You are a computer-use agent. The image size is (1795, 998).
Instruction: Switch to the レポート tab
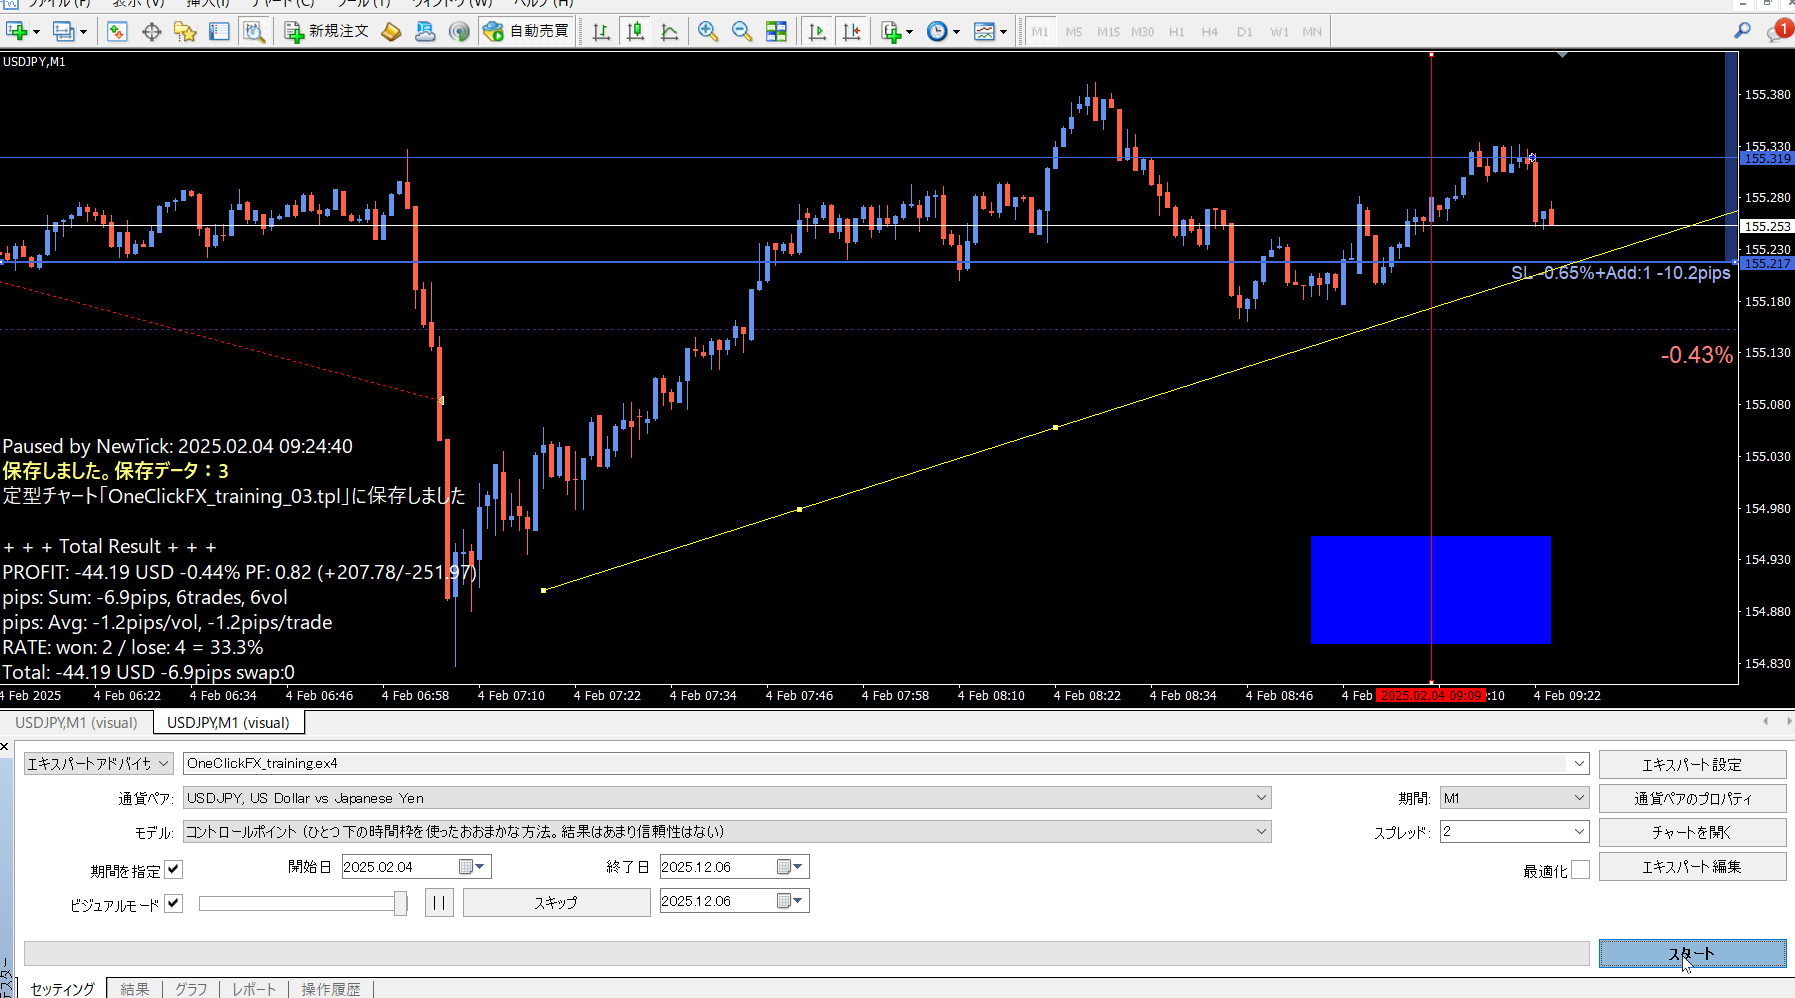coord(254,989)
